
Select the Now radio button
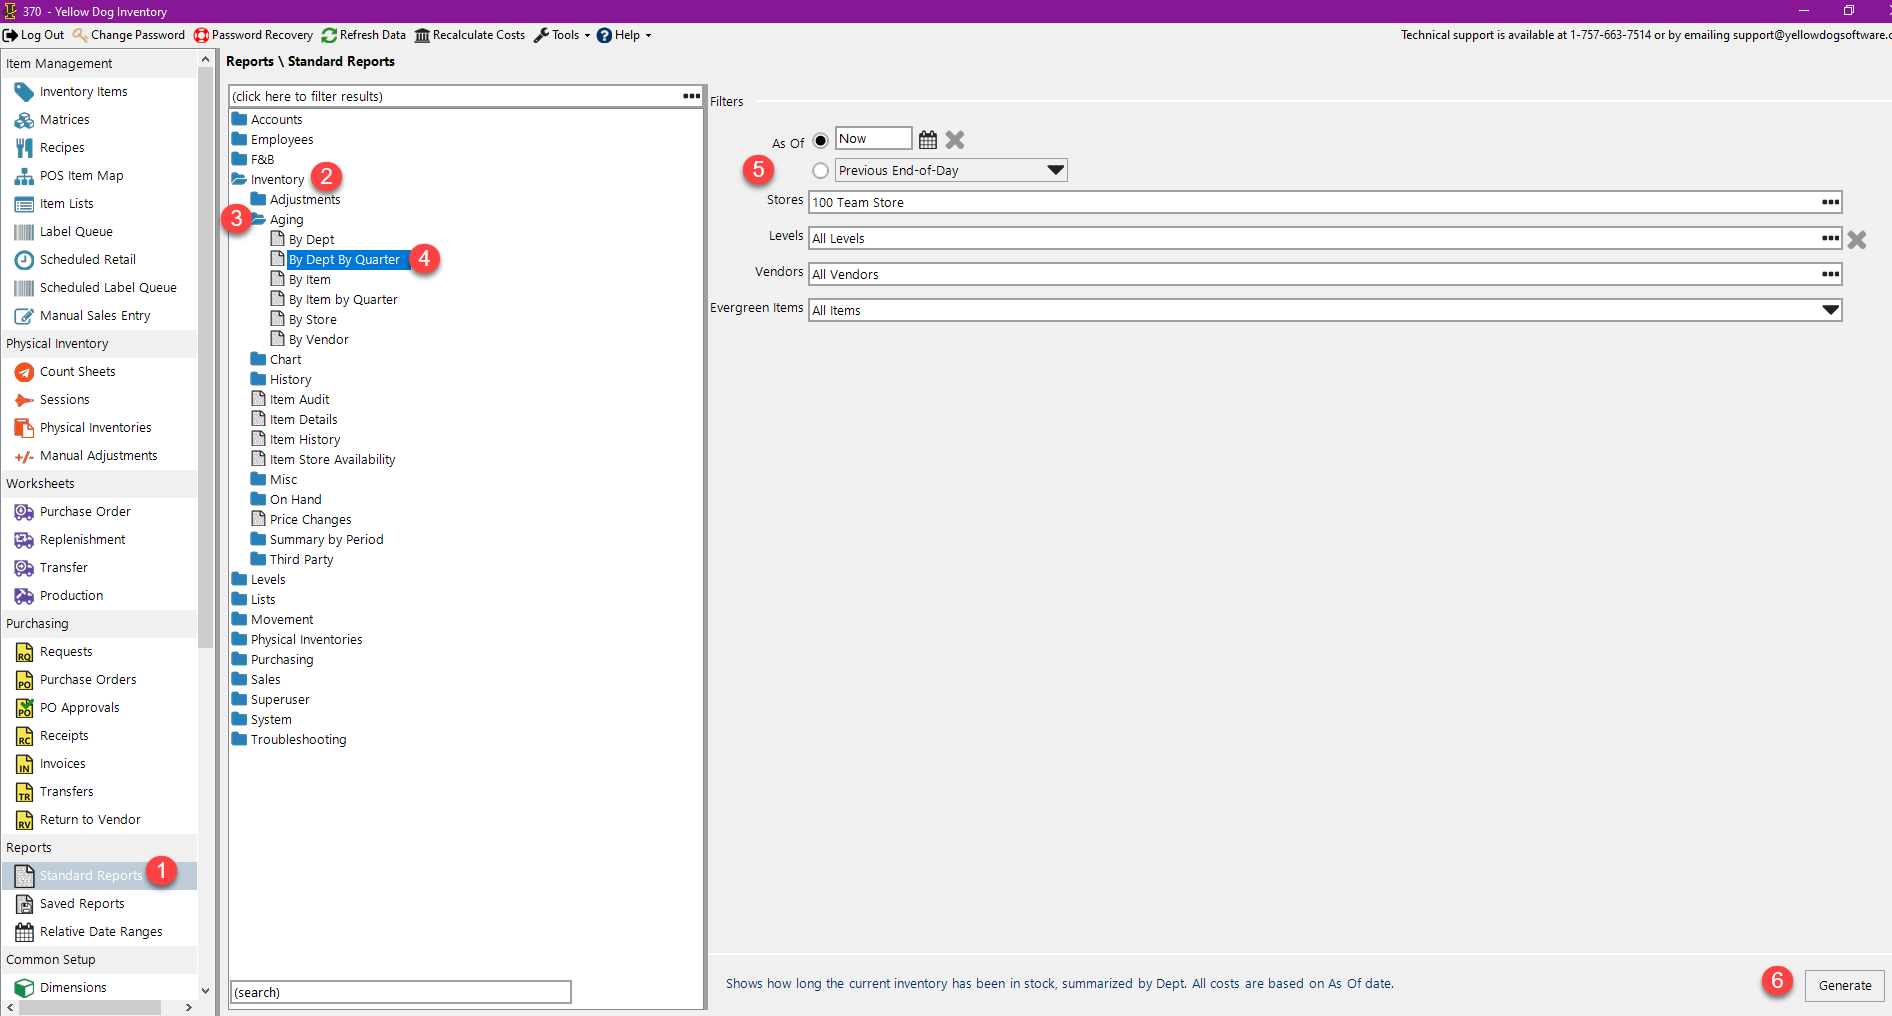coord(820,140)
